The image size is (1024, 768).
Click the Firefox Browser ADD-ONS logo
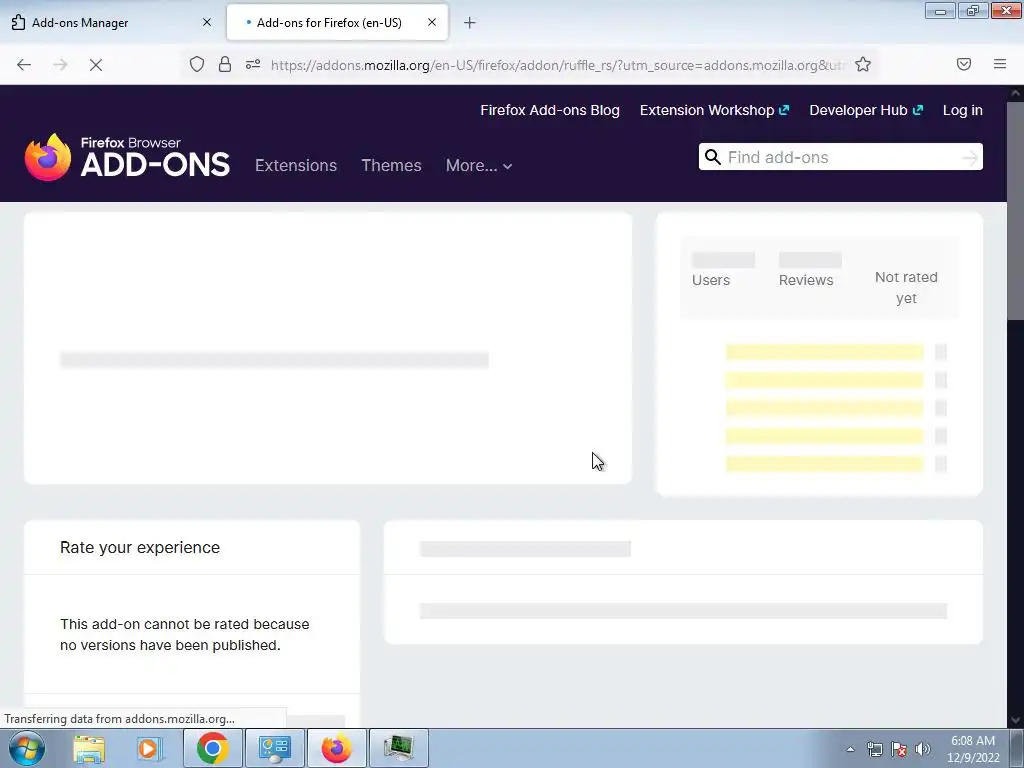127,157
